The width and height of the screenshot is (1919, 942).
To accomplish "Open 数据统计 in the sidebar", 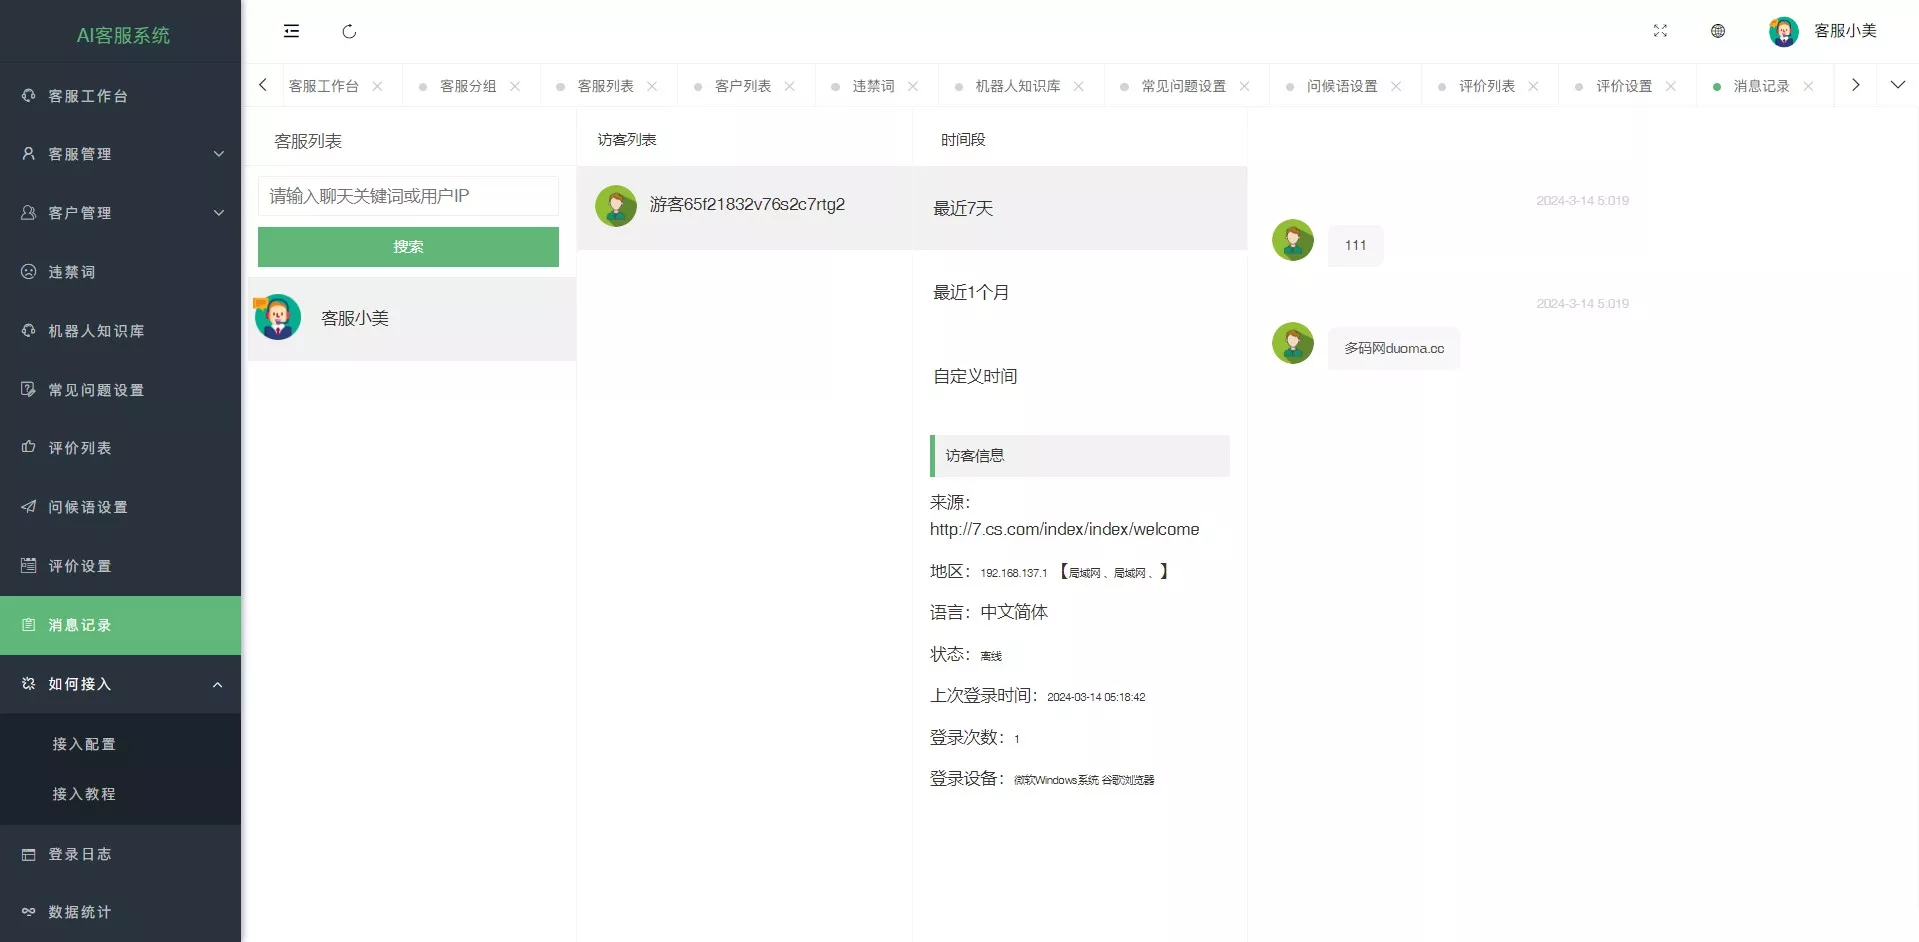I will (80, 912).
